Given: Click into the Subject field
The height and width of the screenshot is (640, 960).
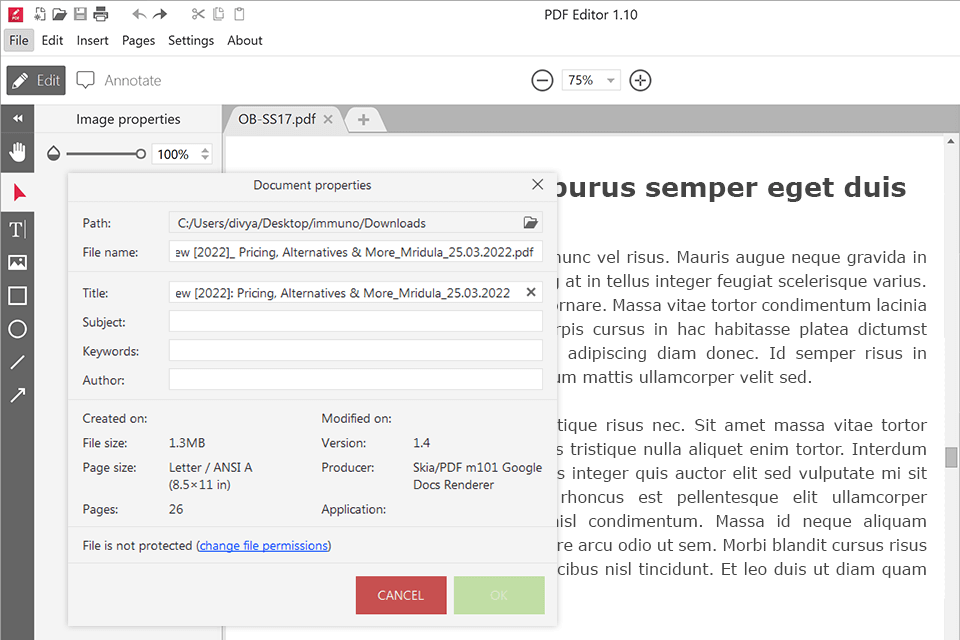Looking at the screenshot, I should (356, 322).
